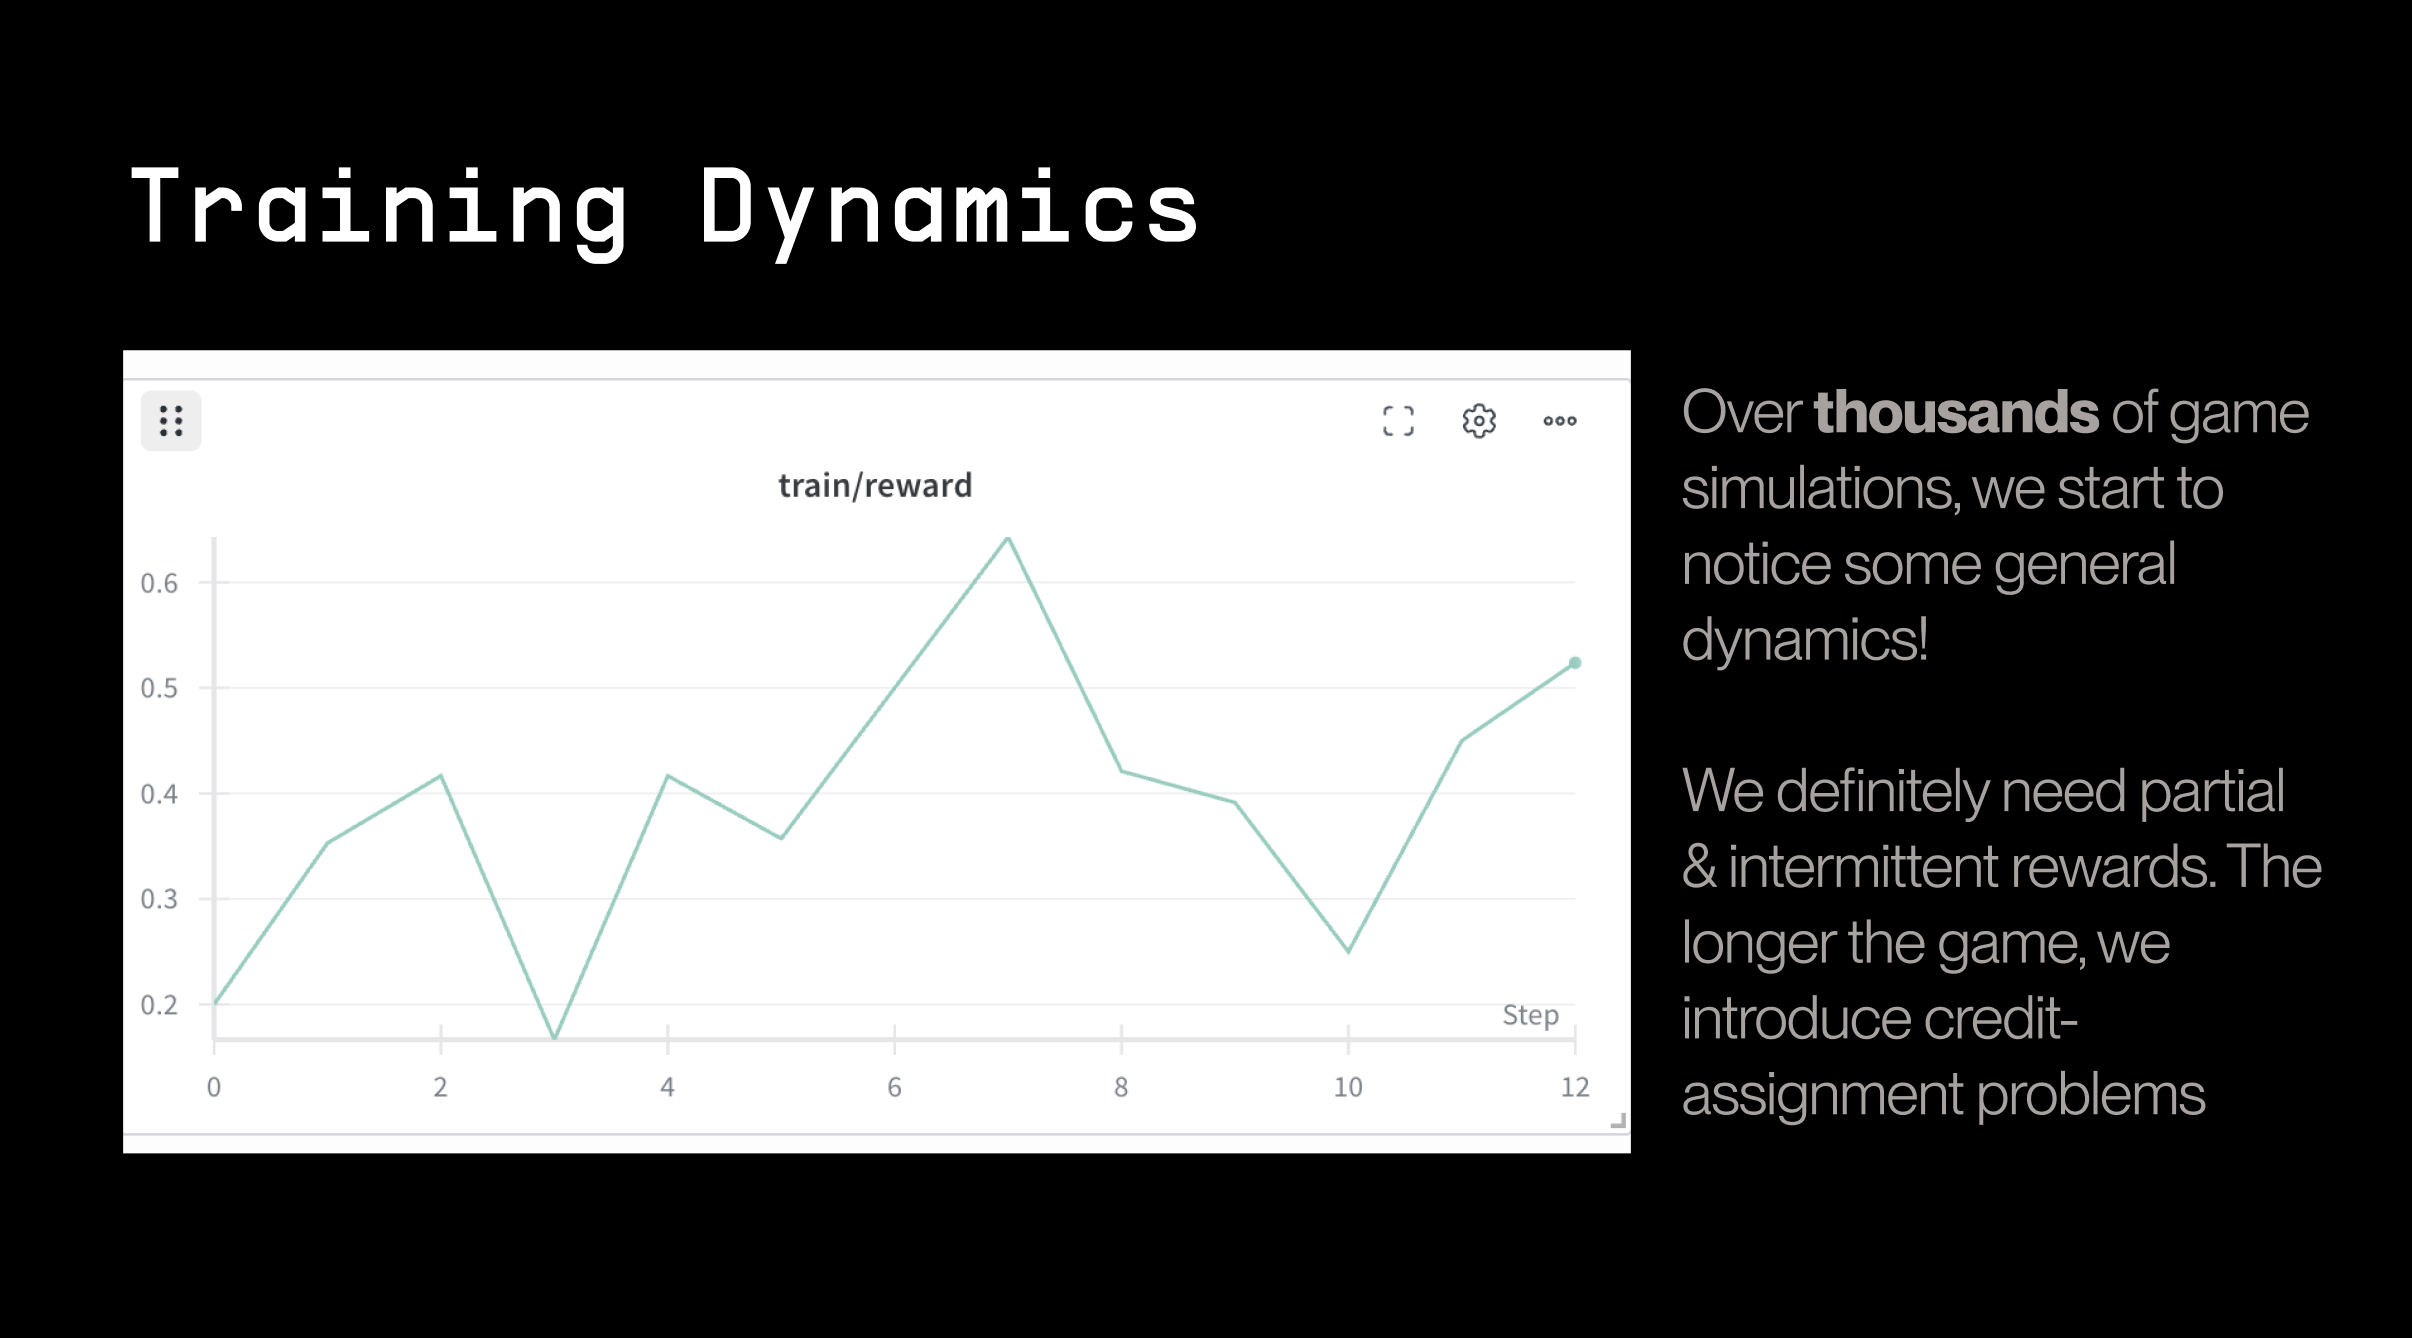This screenshot has width=2412, height=1338.
Task: Click the line's lowest point at step 3
Action: point(554,1037)
